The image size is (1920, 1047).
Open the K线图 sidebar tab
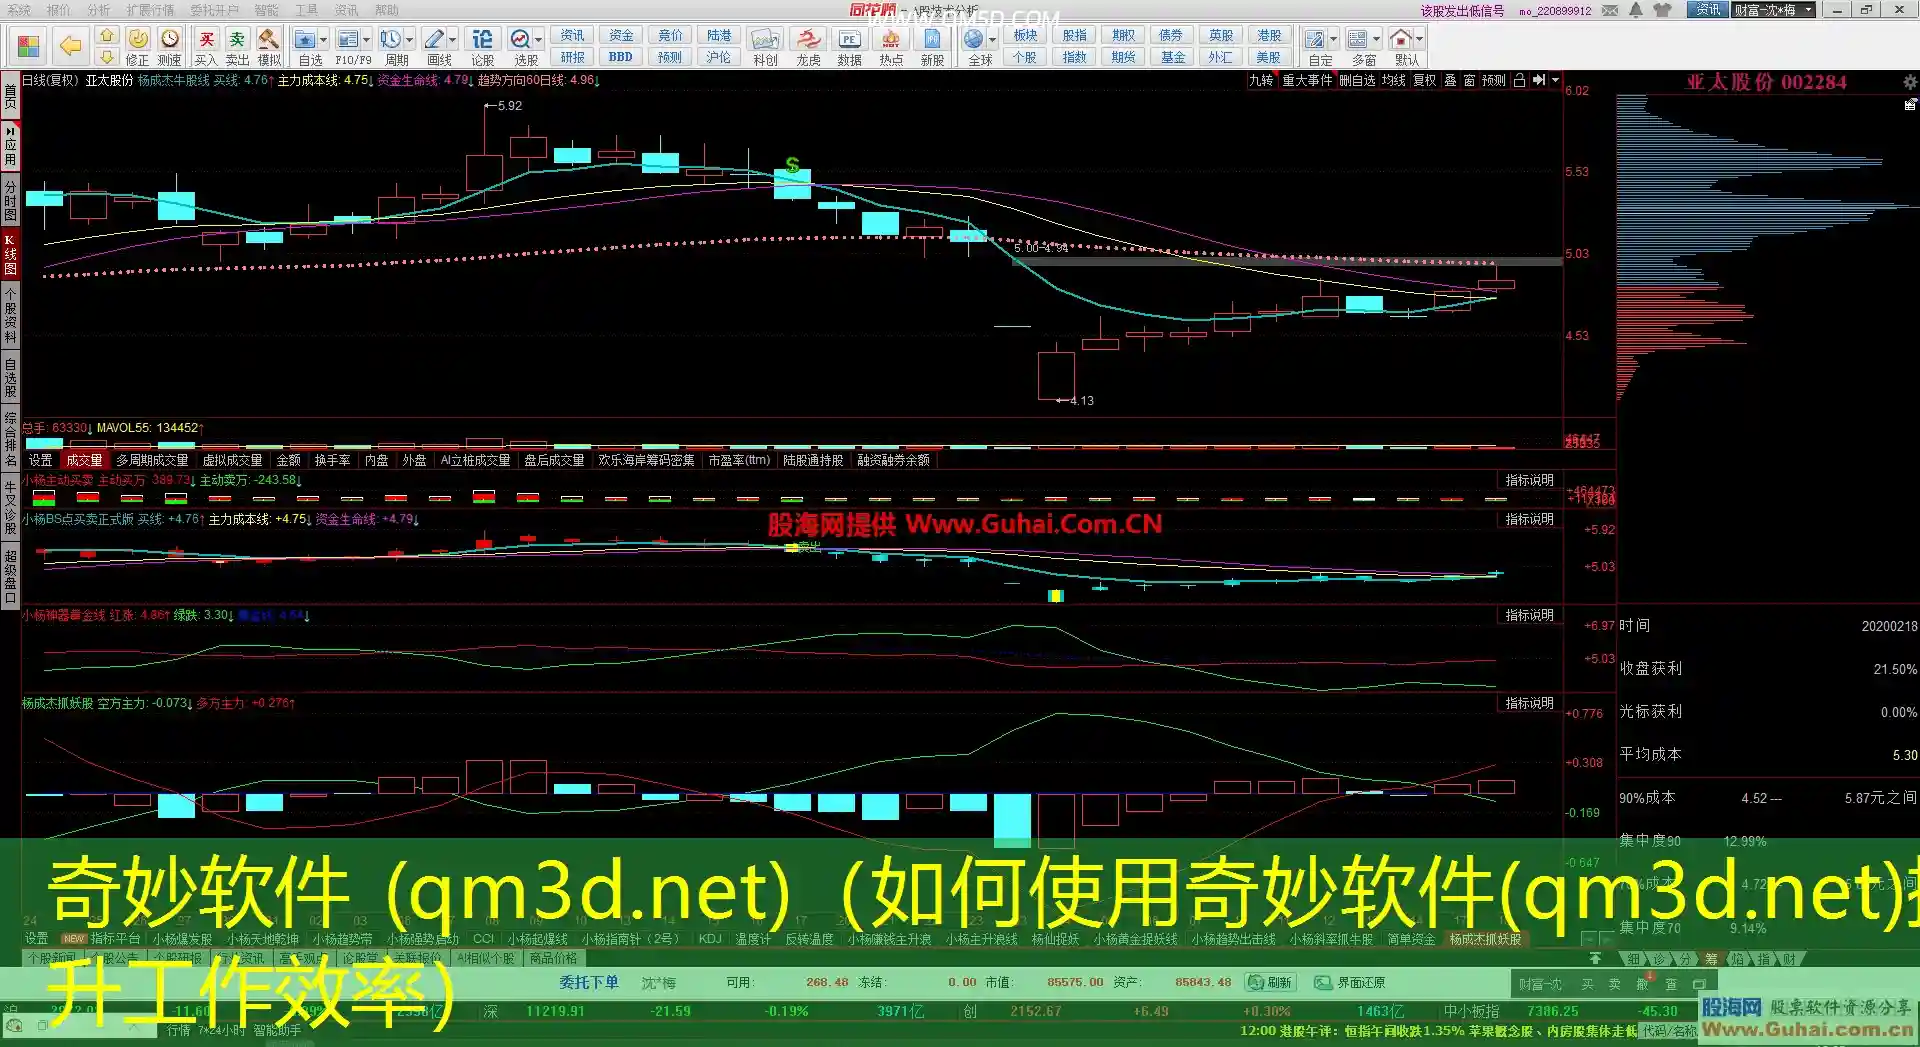(10, 254)
